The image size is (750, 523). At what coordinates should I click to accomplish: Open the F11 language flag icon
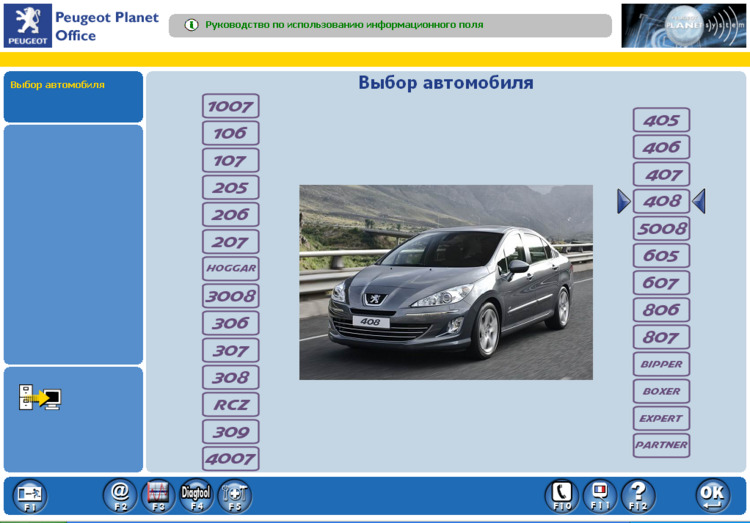point(600,496)
